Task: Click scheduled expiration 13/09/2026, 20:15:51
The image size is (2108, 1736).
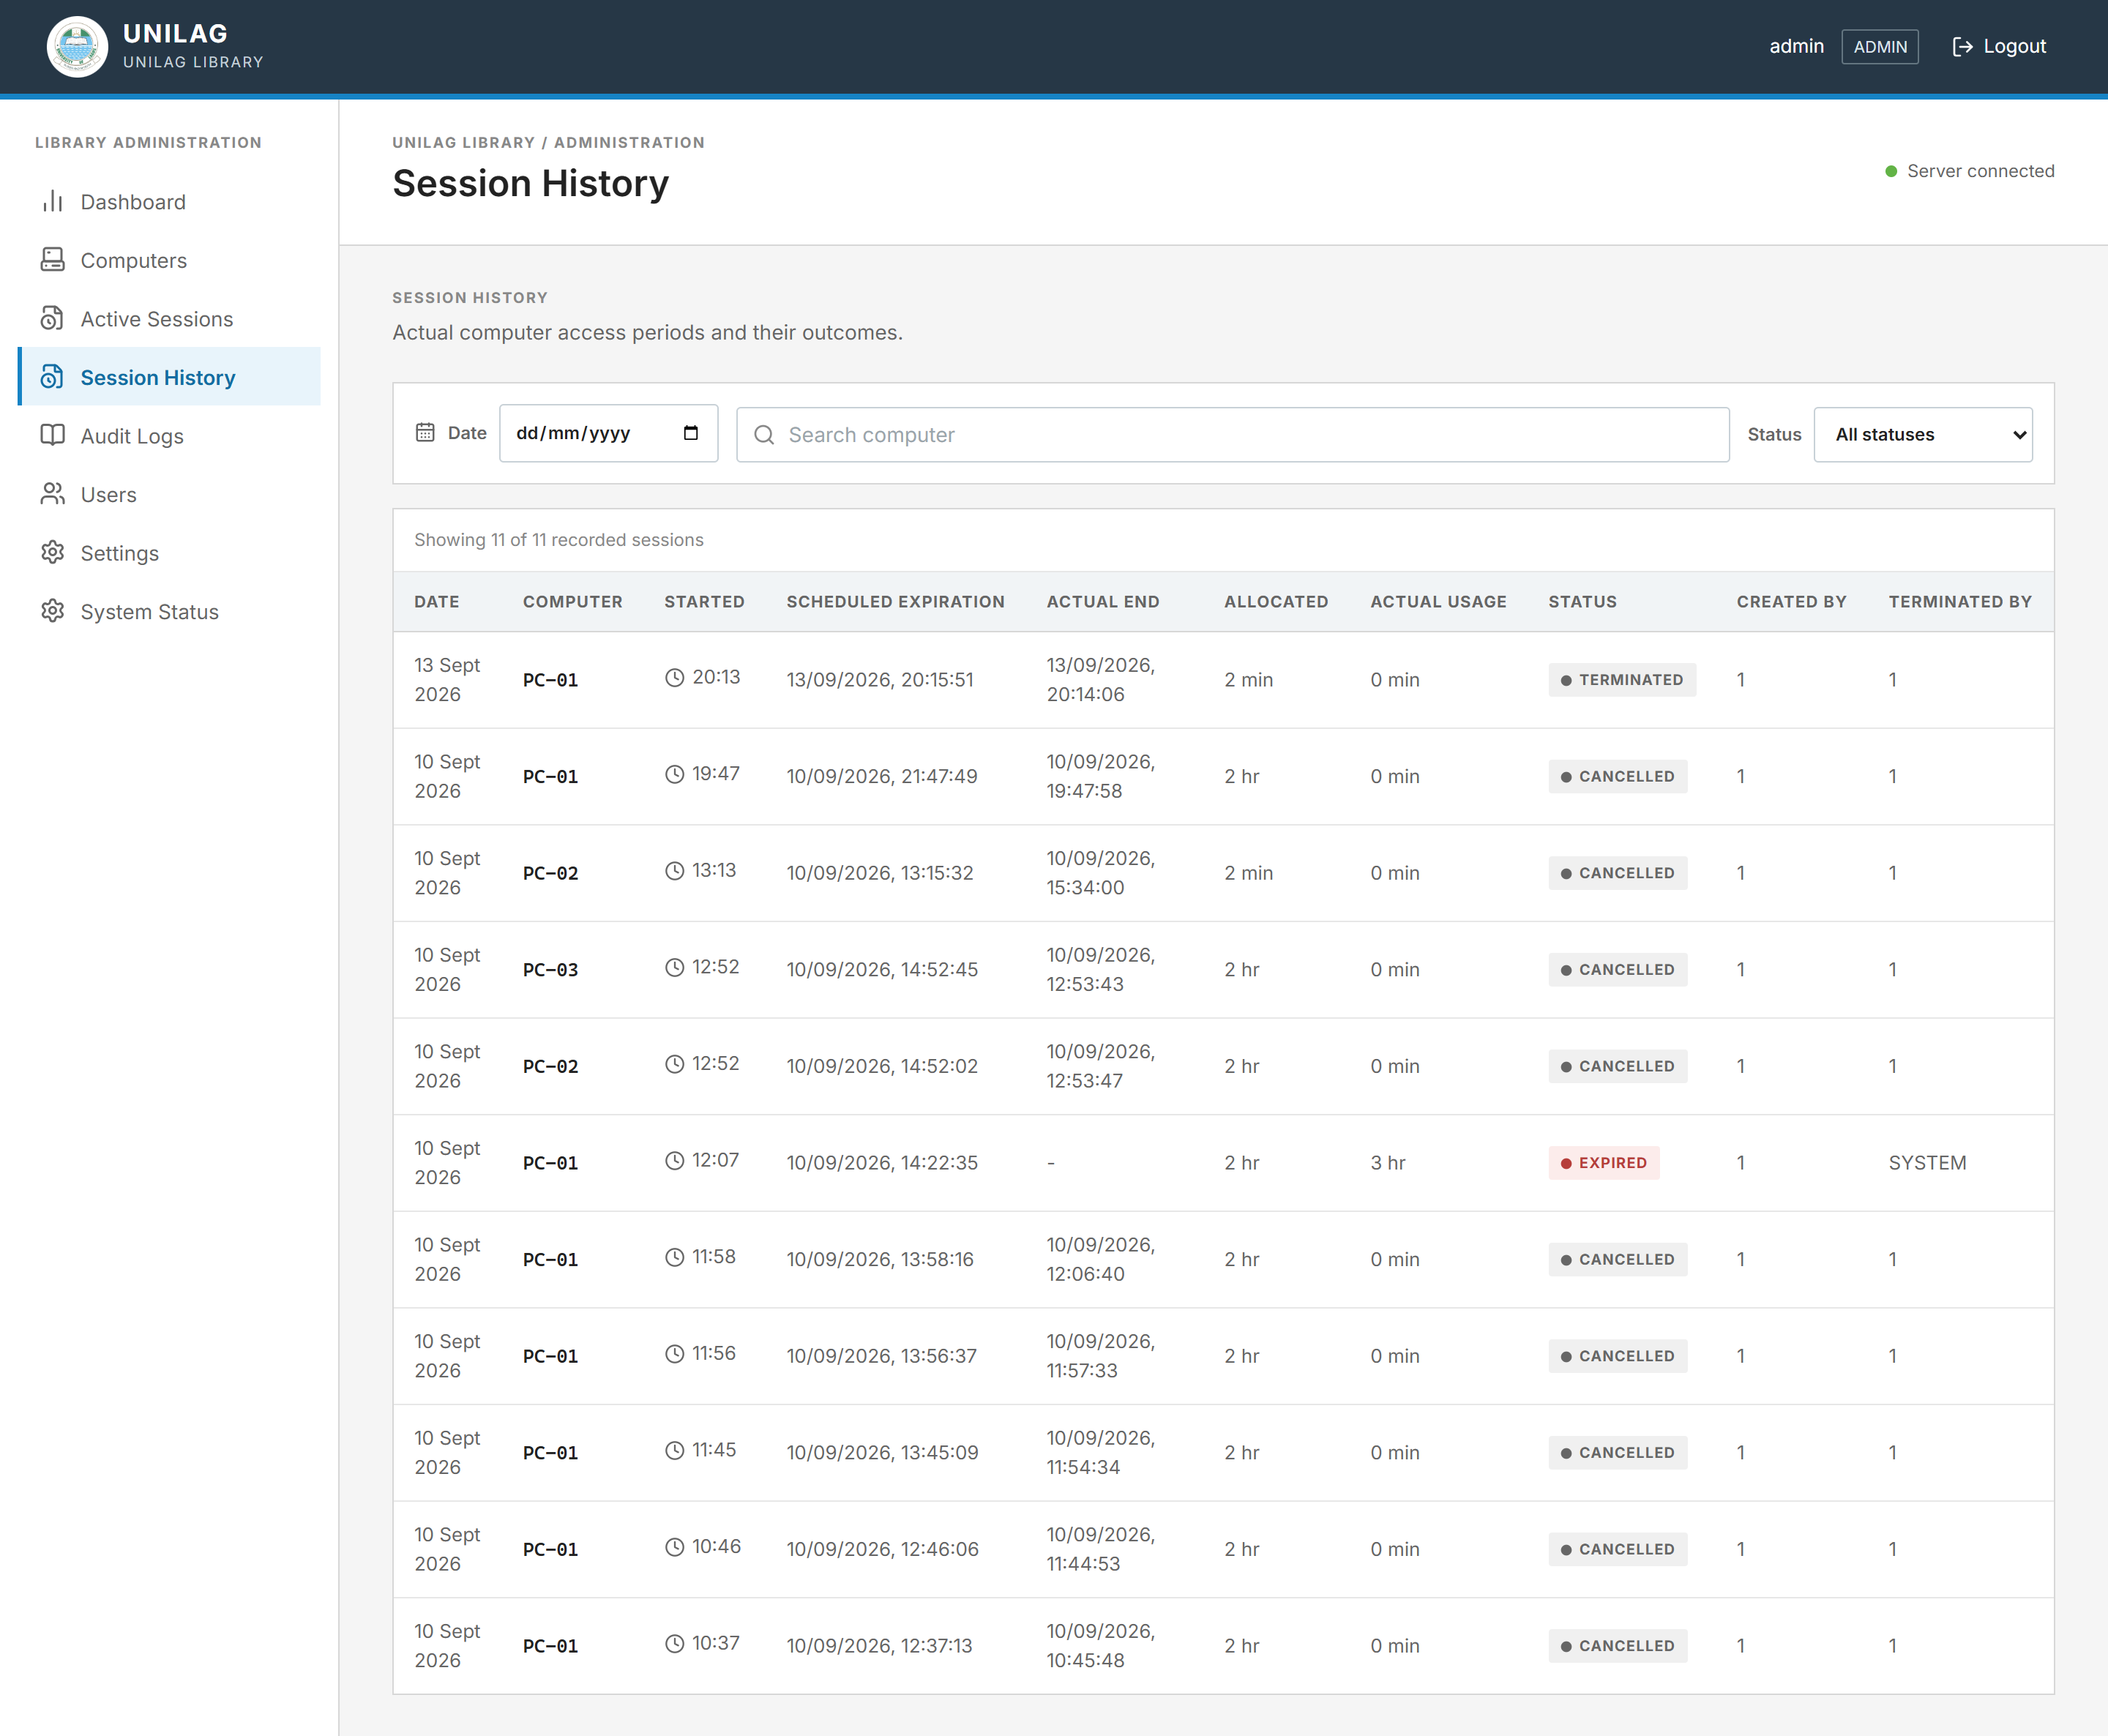Action: (879, 680)
